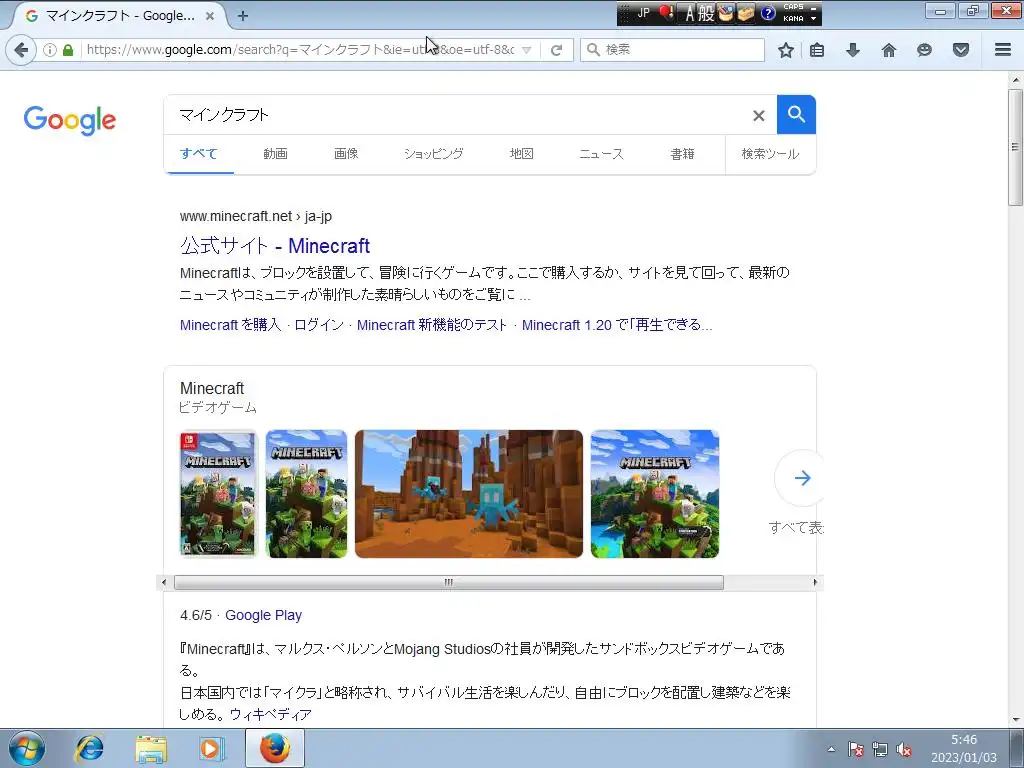Screen dimensions: 1024x768
Task: Go to the Firefox home page icon
Action: 889,50
